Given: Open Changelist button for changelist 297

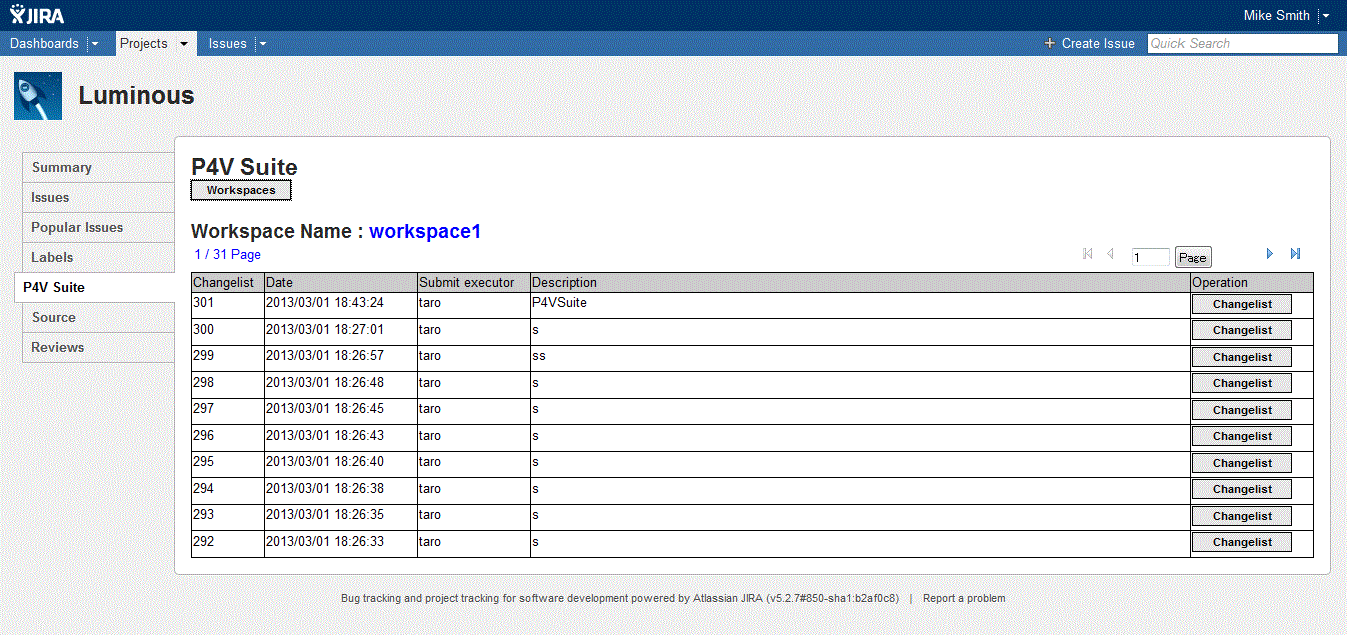Looking at the screenshot, I should pos(1242,410).
